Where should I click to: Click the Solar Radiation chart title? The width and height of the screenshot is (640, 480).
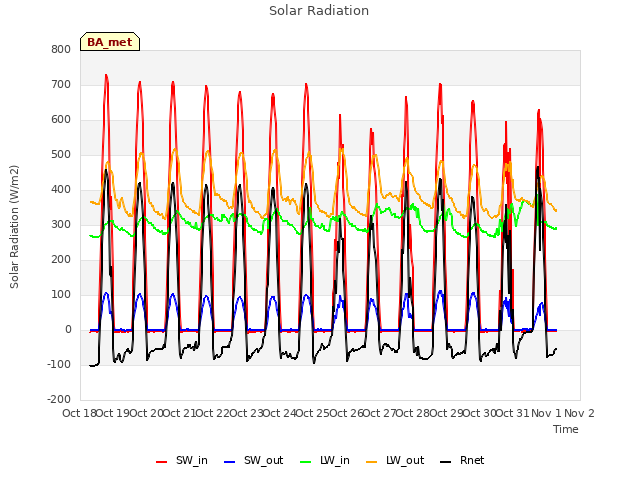tap(319, 11)
